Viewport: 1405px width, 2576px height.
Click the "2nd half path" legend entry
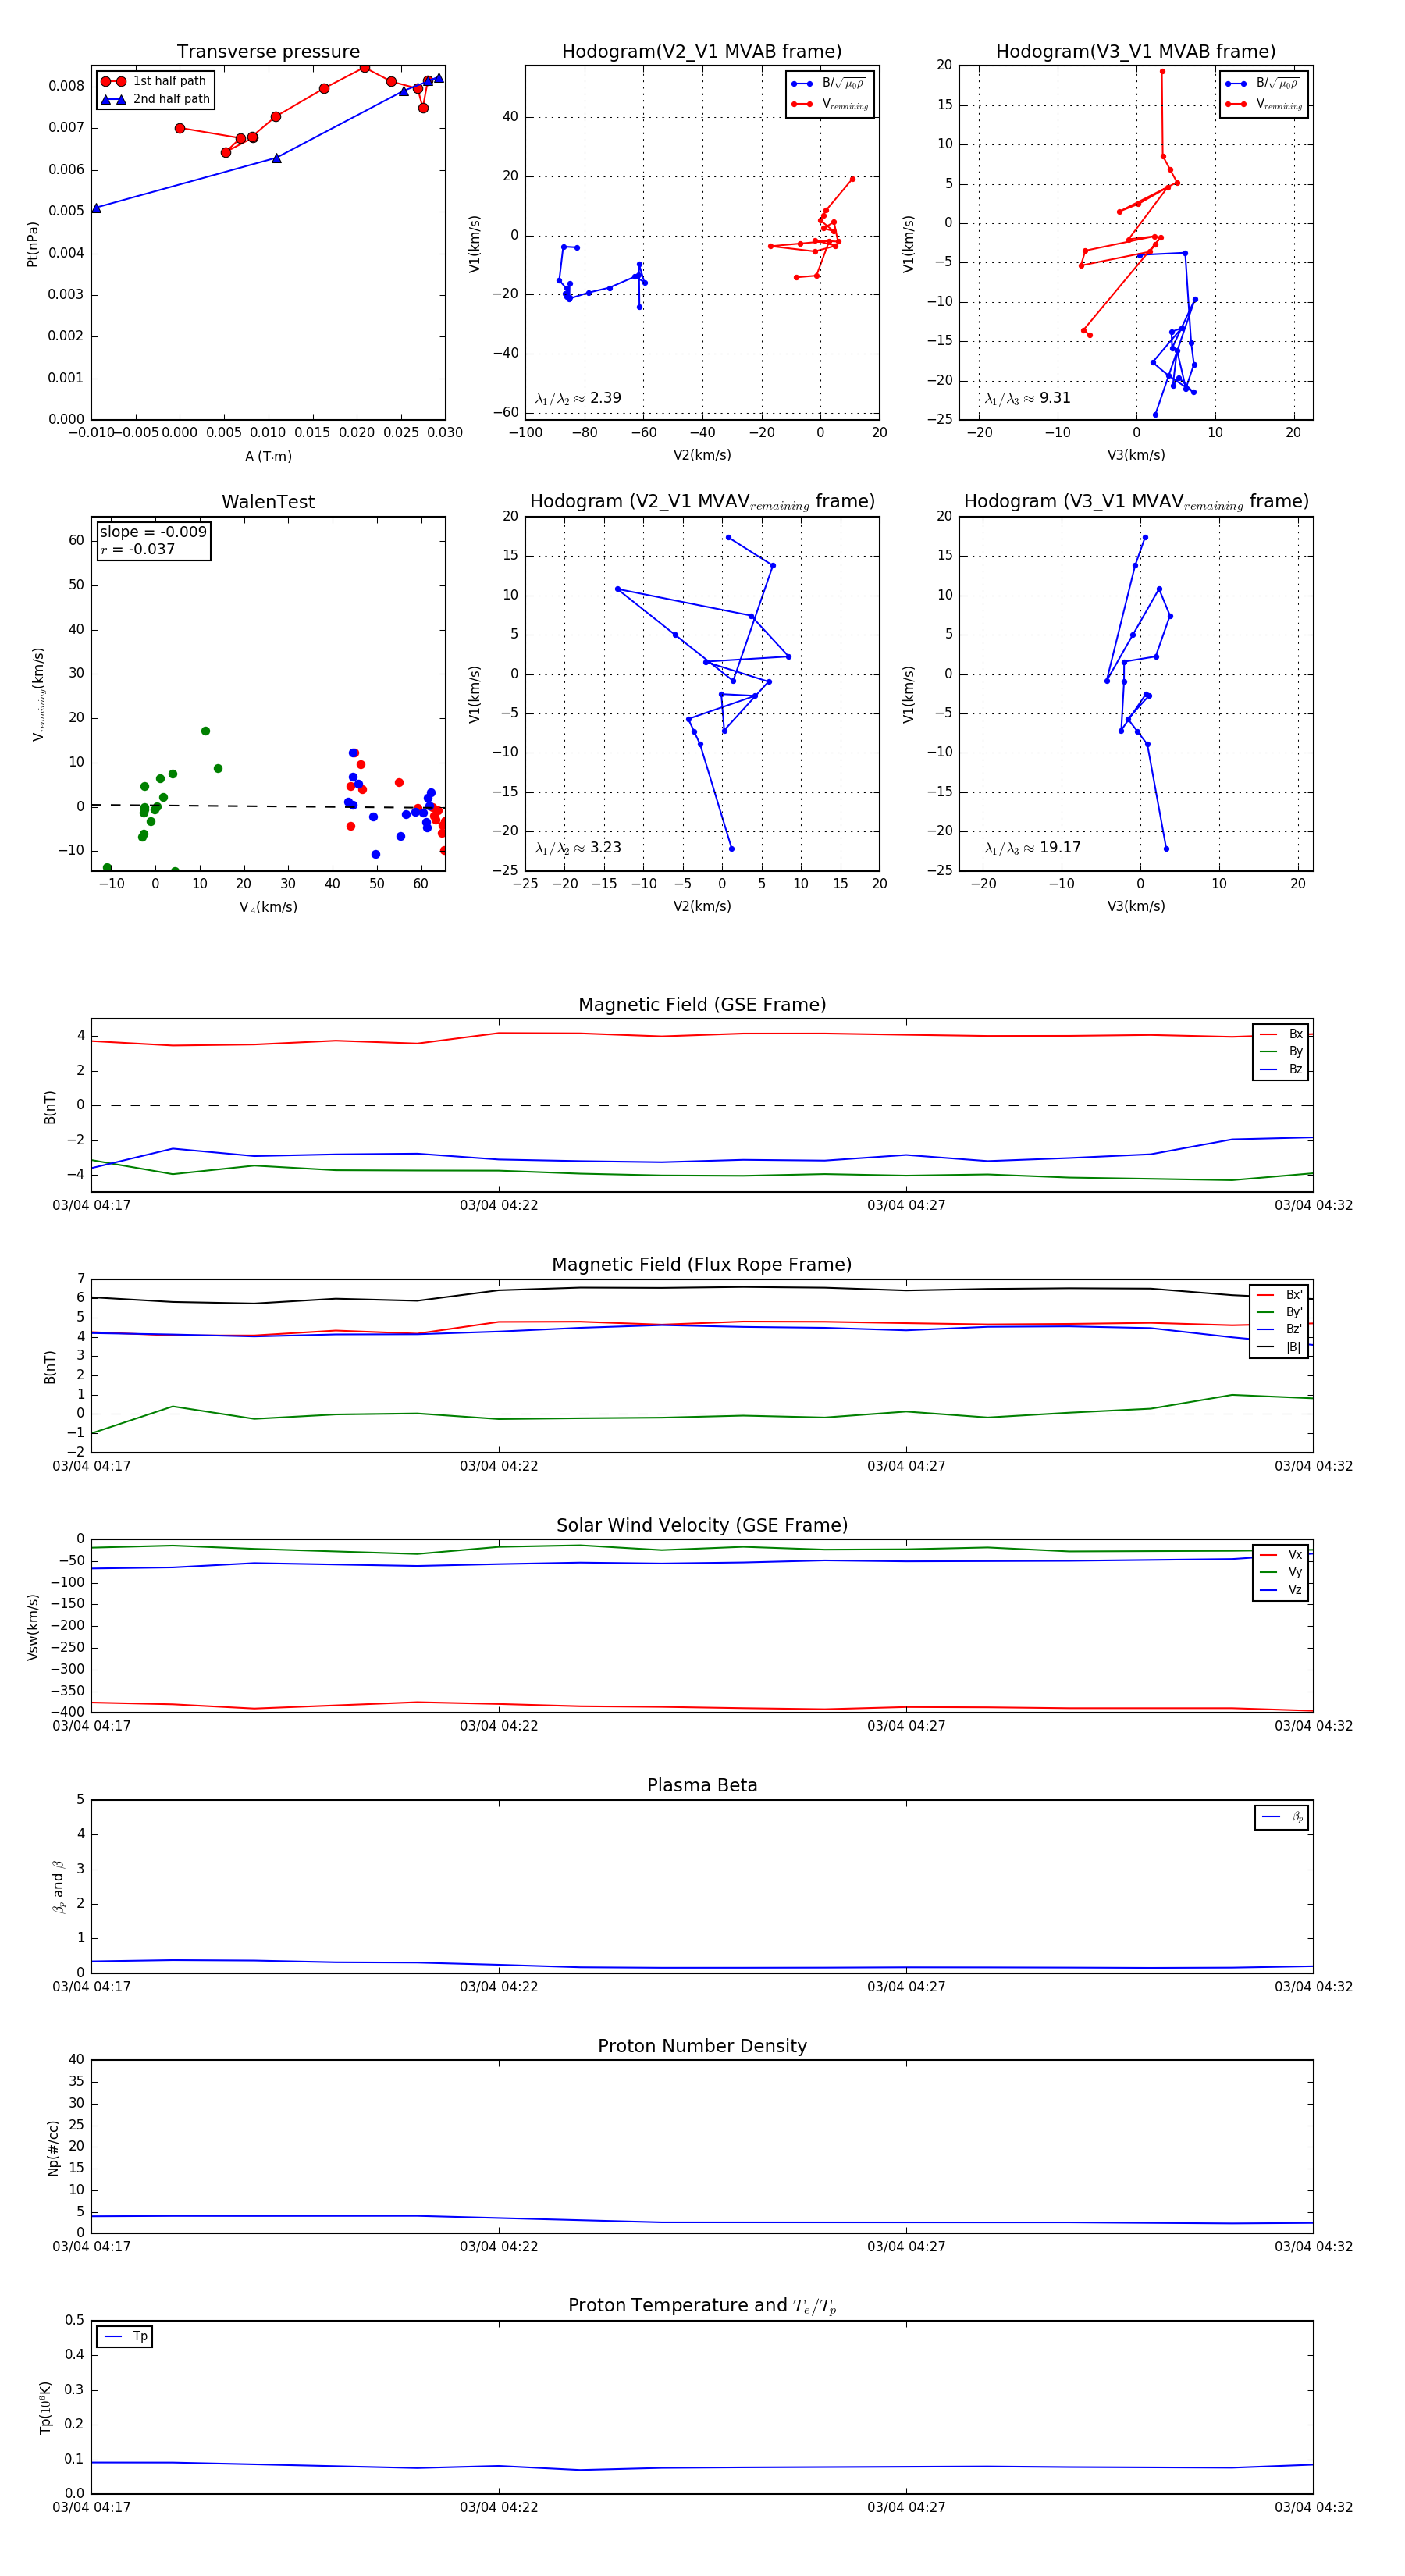coord(156,99)
